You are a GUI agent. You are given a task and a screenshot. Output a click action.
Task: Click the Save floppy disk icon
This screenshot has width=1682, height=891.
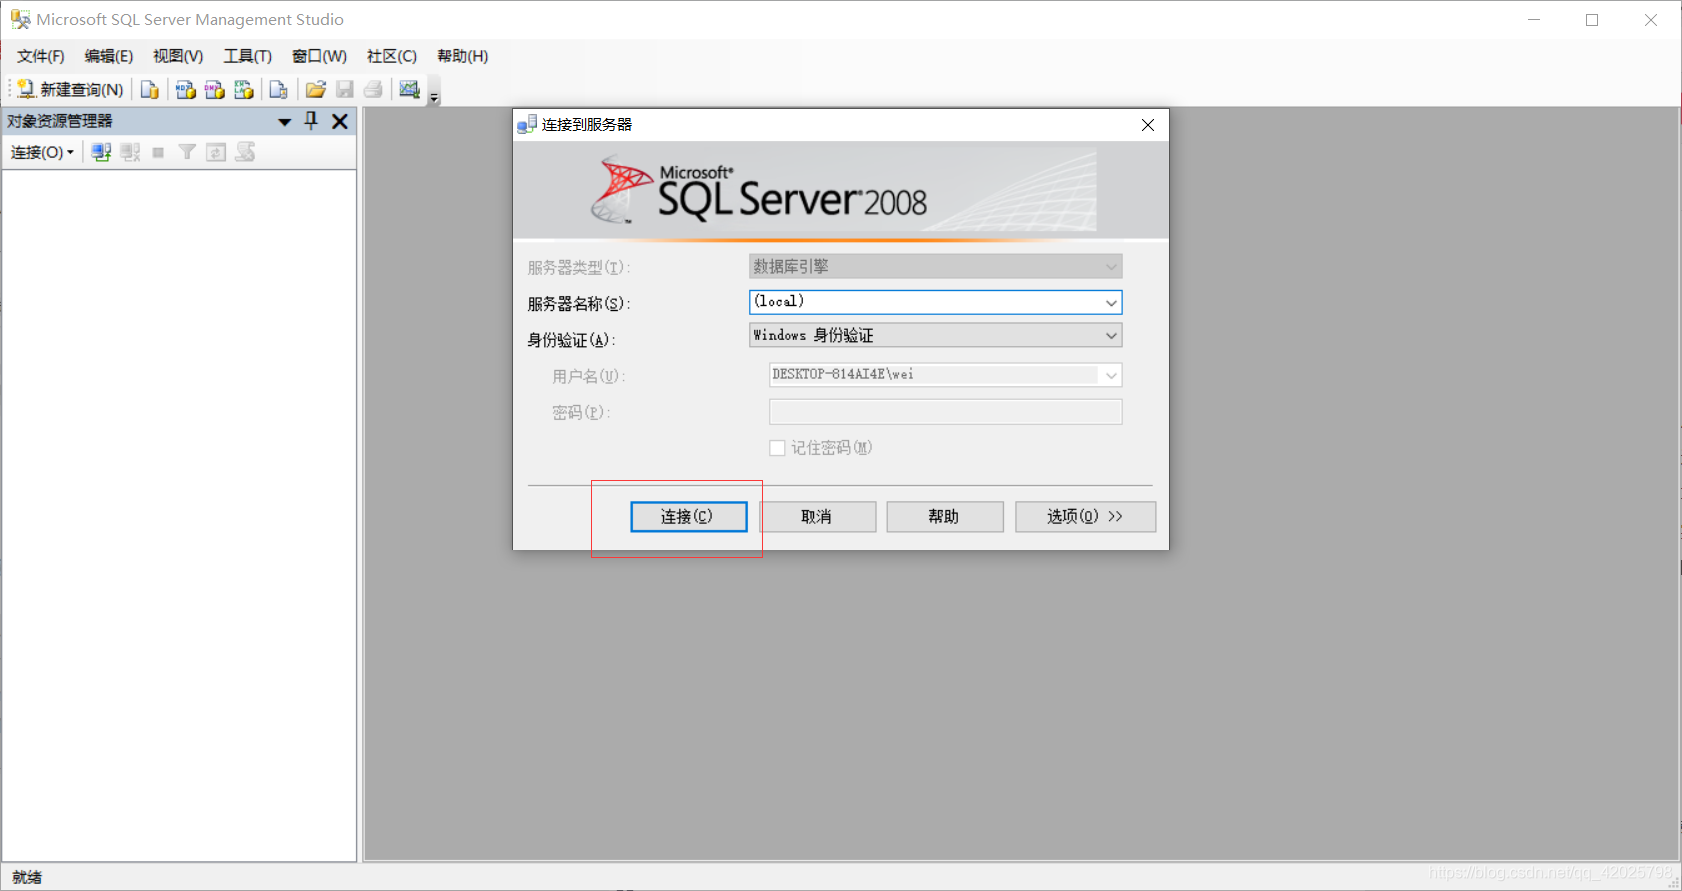click(345, 90)
